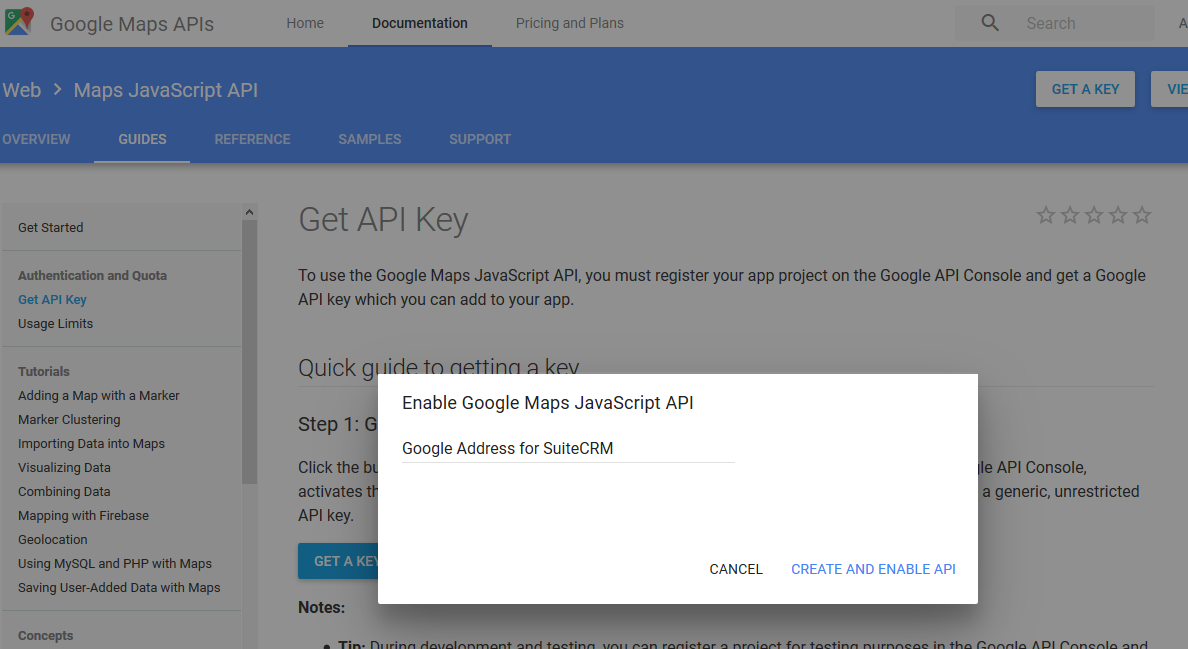
Task: Open Saving User-Added Data with Maps
Action: [x=119, y=588]
